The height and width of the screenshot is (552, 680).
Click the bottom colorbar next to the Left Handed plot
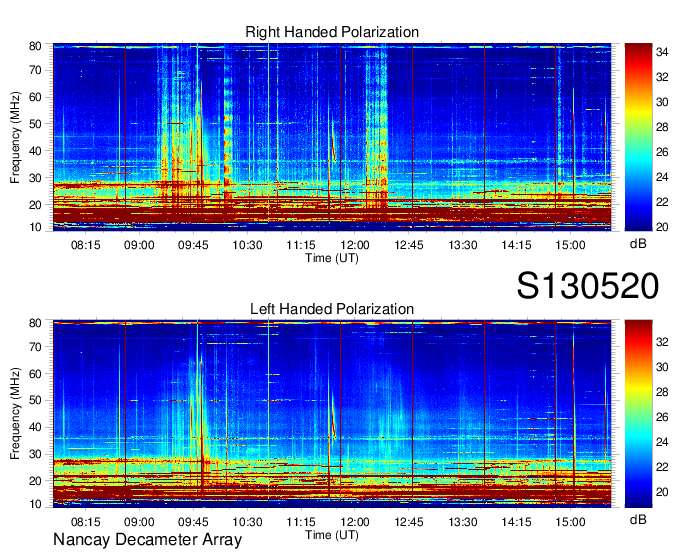click(x=638, y=414)
